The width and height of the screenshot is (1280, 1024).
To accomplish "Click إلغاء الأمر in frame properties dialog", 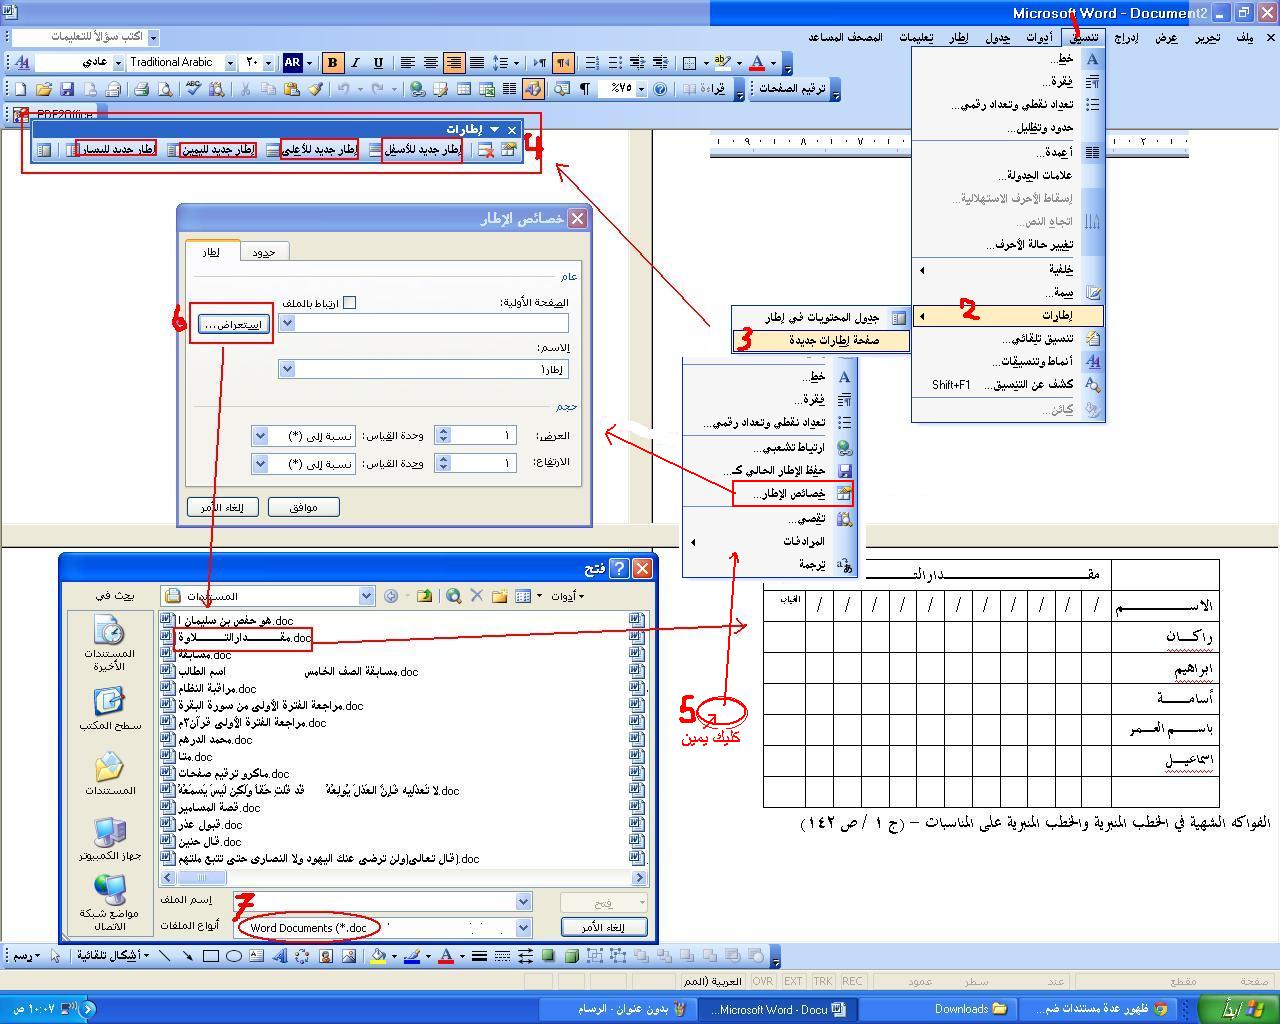I will [x=222, y=507].
